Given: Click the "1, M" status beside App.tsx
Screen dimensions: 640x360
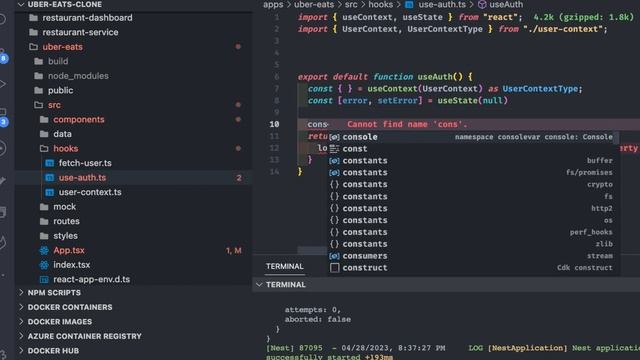Looking at the screenshot, I should click(x=233, y=251).
